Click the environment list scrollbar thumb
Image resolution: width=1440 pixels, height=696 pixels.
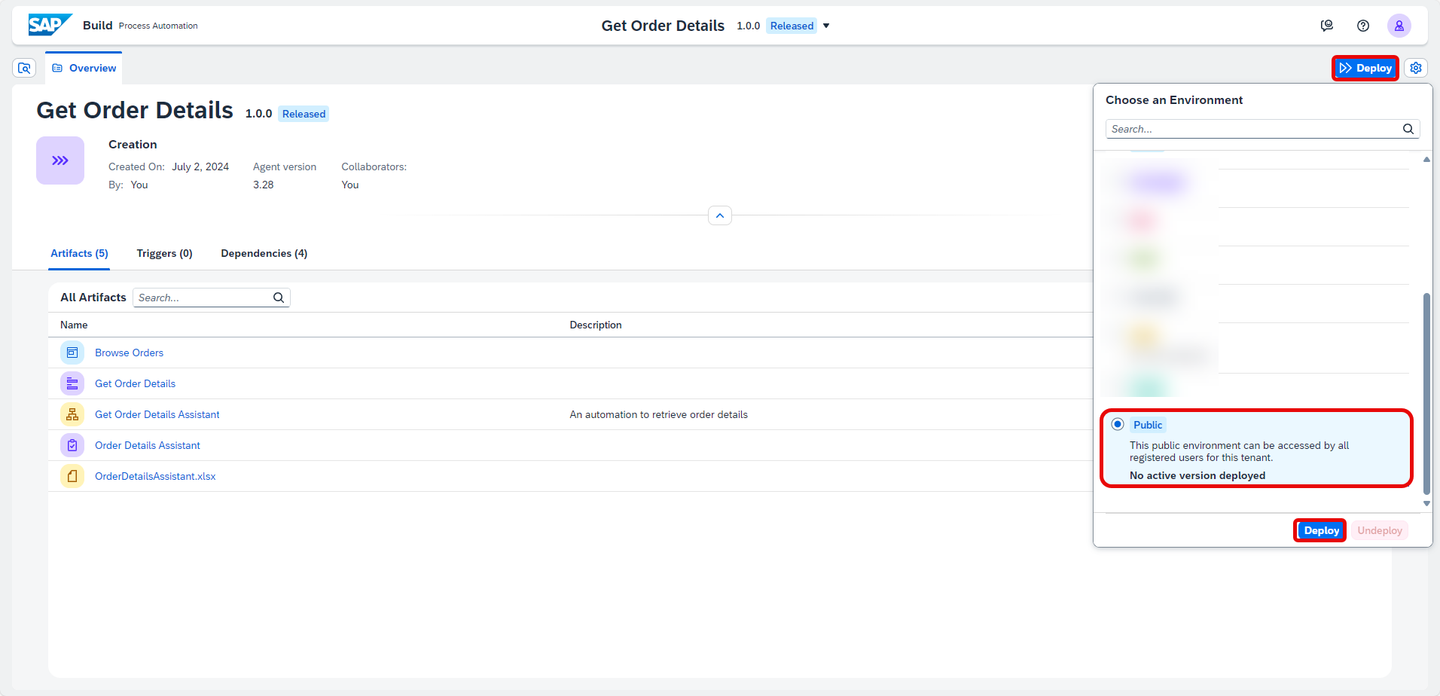1427,392
